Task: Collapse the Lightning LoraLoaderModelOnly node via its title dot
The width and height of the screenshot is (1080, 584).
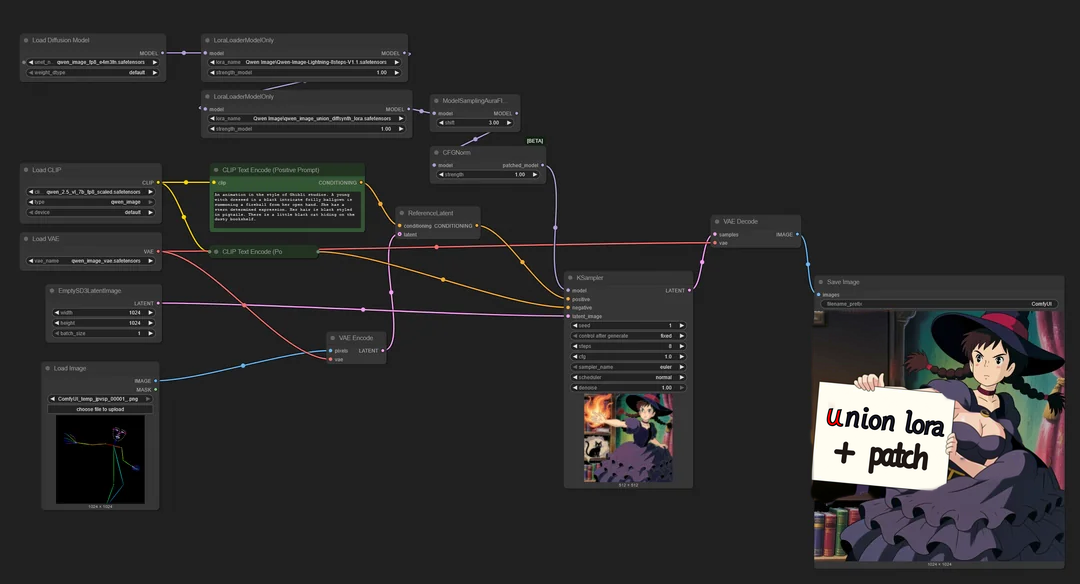Action: coord(208,41)
